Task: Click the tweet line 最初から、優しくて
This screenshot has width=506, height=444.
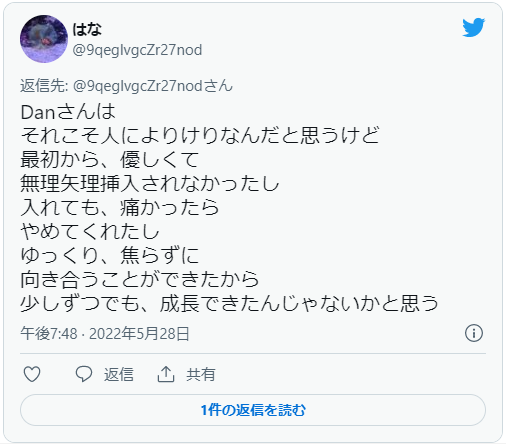Action: tap(110, 160)
